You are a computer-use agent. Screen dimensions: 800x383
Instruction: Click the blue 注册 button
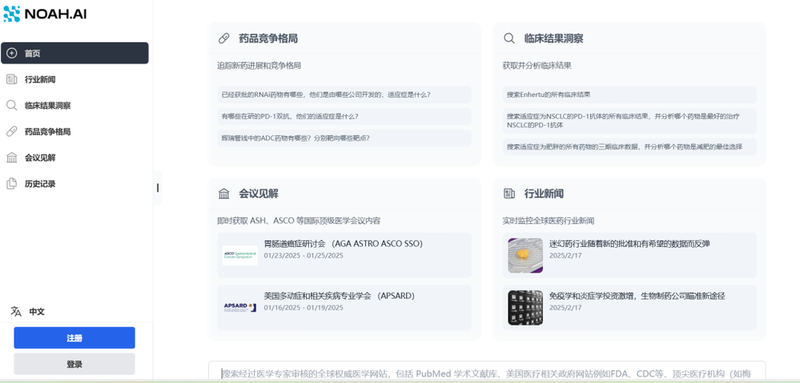[74, 338]
